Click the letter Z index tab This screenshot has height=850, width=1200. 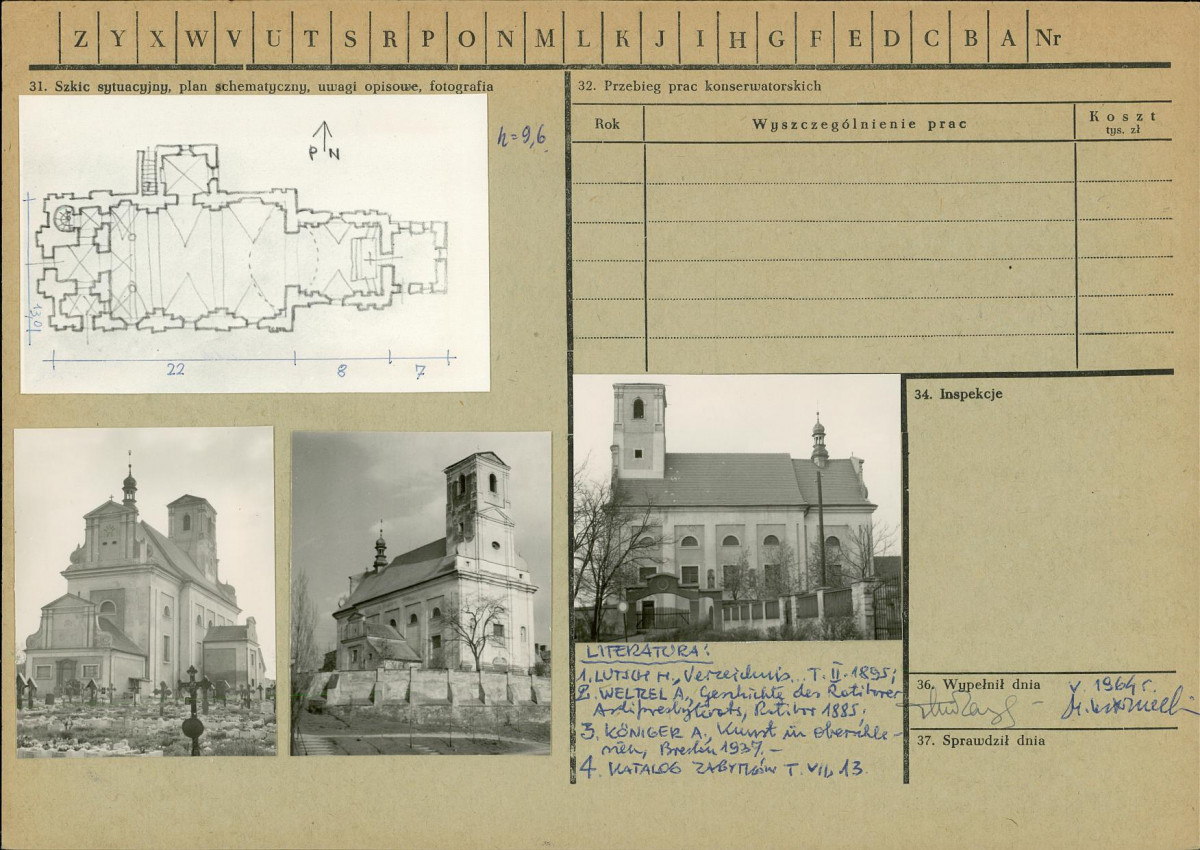point(79,39)
